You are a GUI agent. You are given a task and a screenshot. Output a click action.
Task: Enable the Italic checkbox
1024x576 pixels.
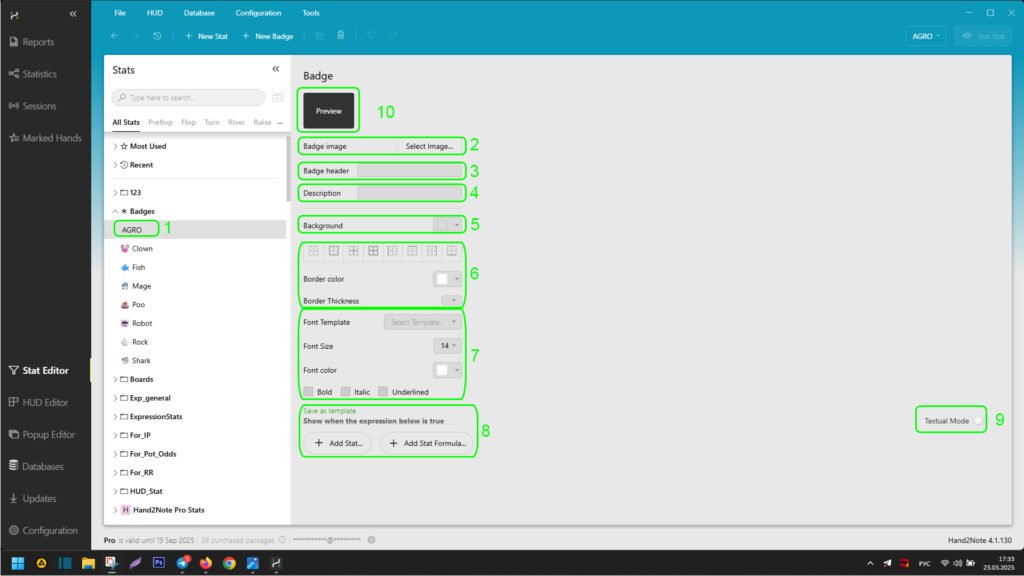pos(346,392)
